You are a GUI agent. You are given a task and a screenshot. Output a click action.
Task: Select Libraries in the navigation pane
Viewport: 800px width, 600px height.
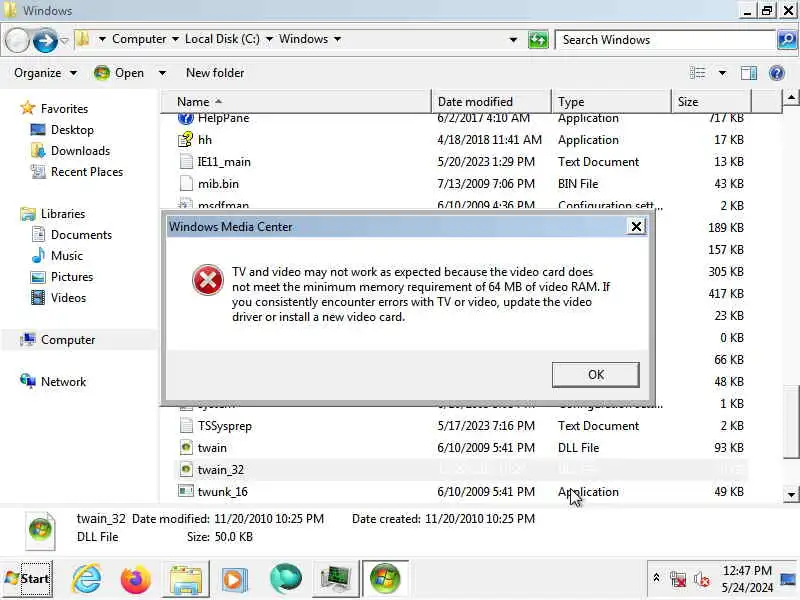[x=63, y=214]
